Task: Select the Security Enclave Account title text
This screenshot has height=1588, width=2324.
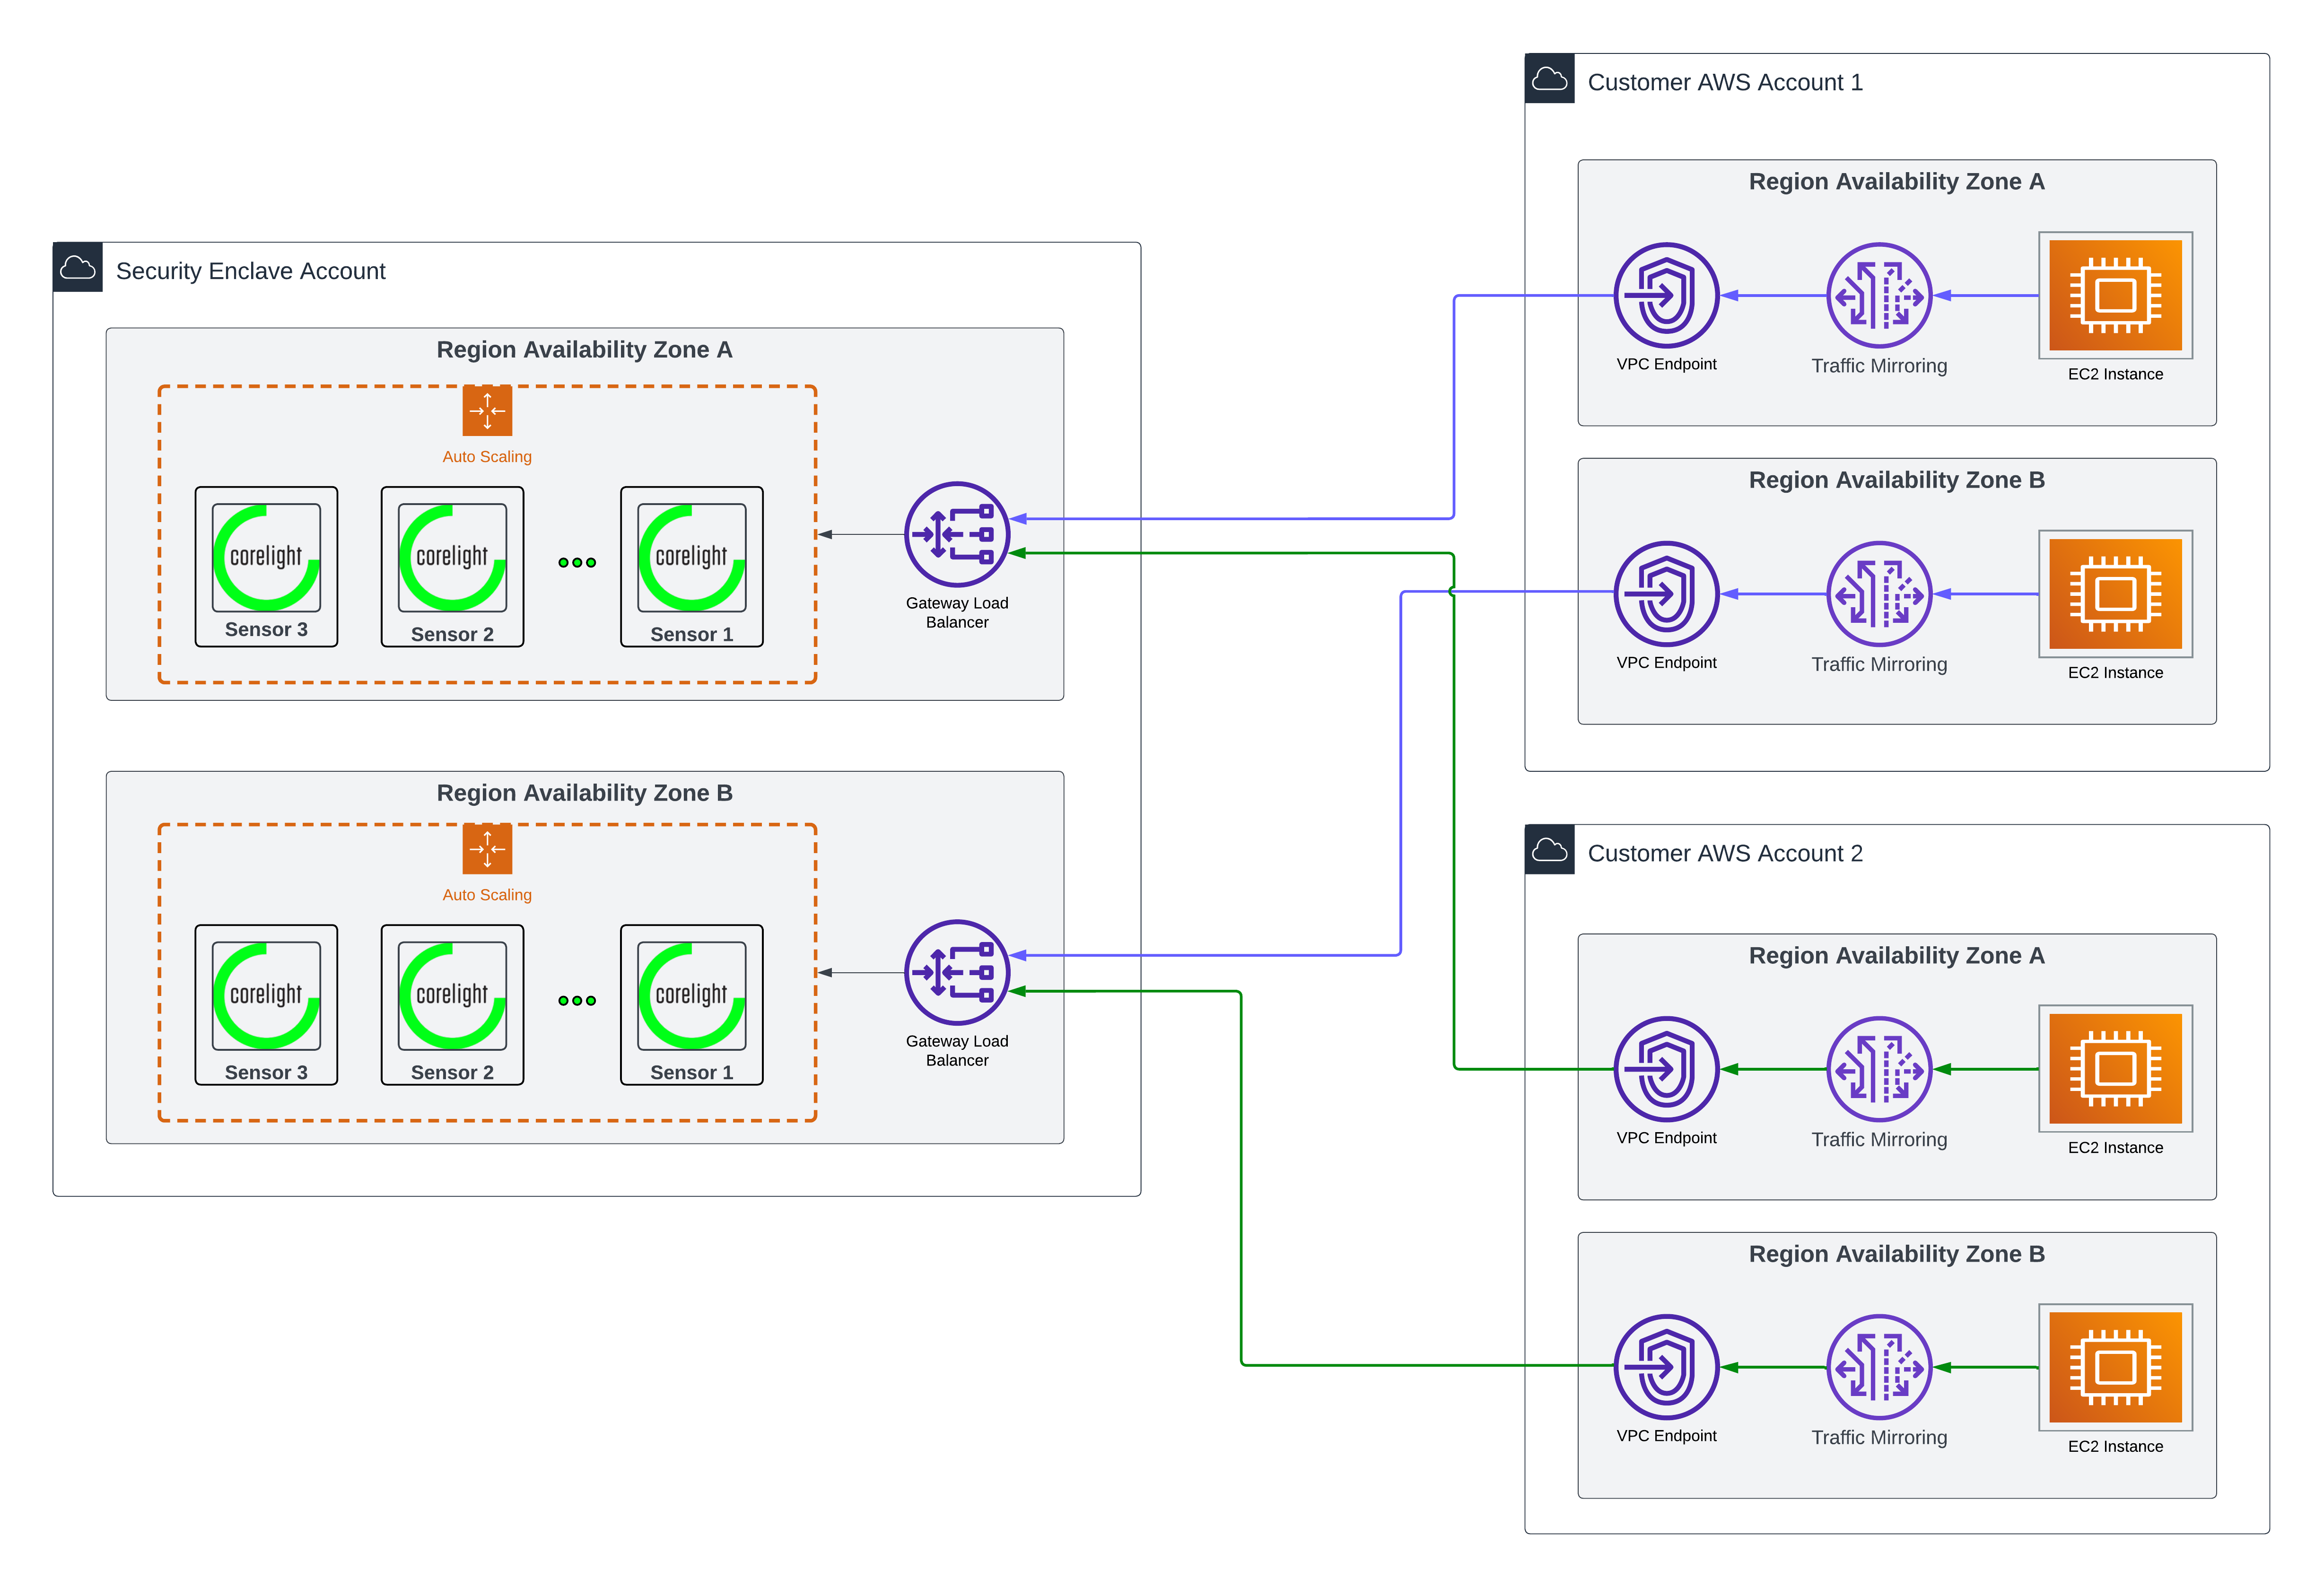Action: click(250, 271)
